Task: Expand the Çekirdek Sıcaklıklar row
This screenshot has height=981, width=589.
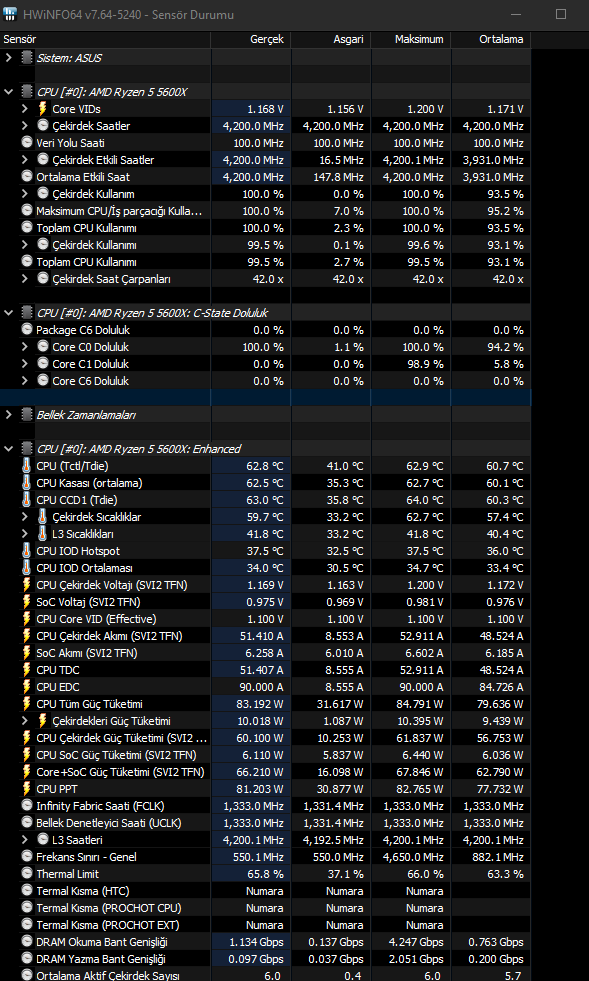Action: pyautogui.click(x=25, y=517)
